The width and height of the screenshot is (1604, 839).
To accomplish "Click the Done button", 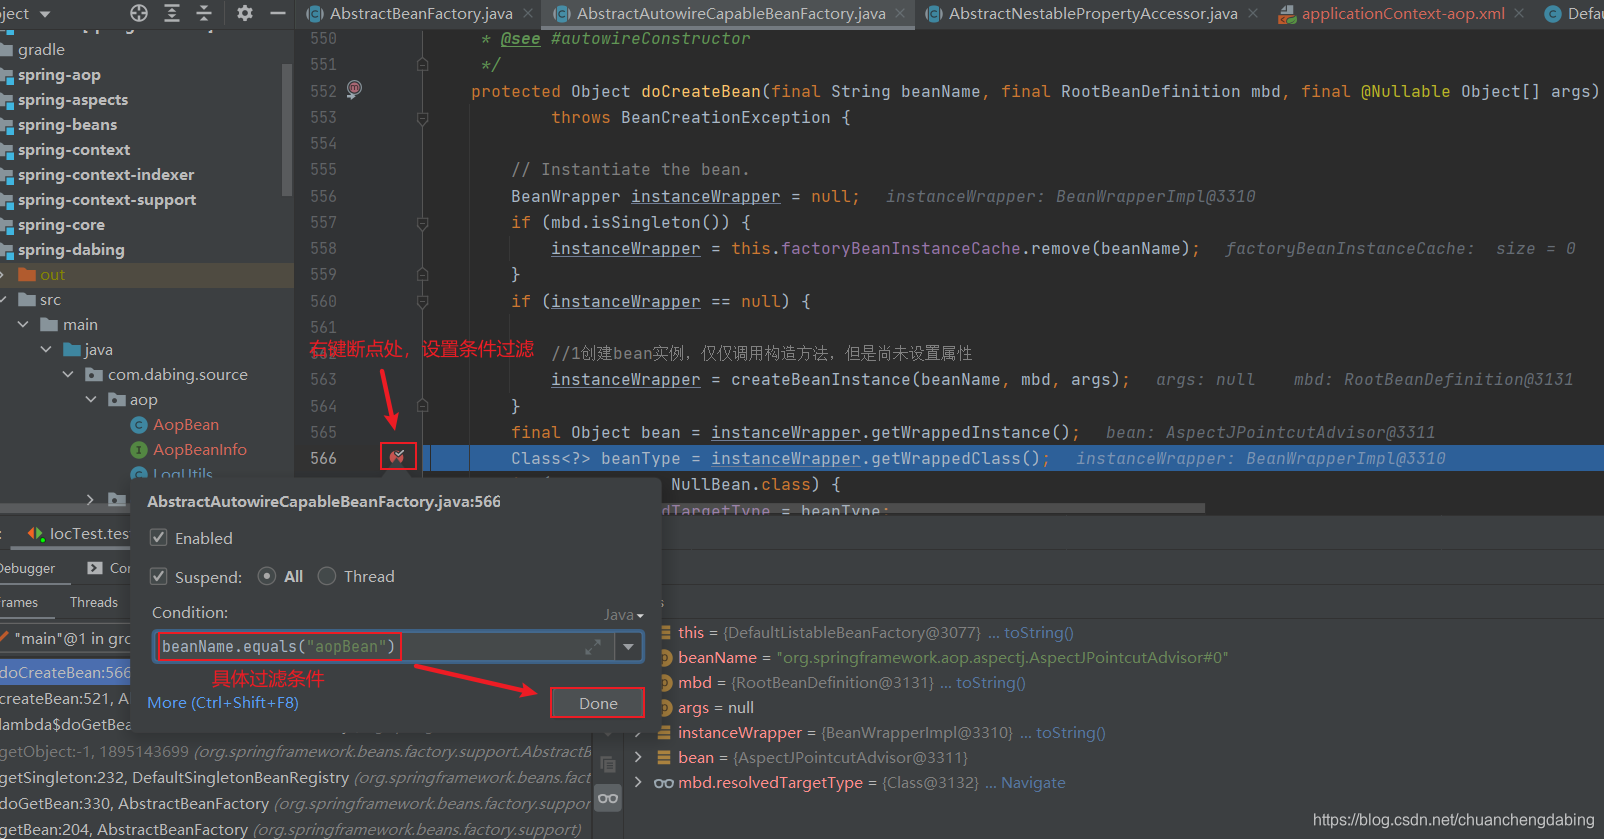I will (598, 703).
